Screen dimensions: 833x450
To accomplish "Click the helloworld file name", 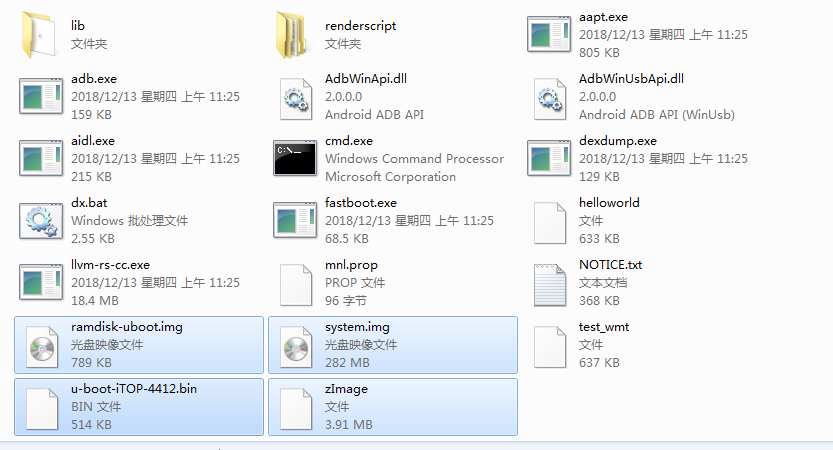I will pos(609,202).
